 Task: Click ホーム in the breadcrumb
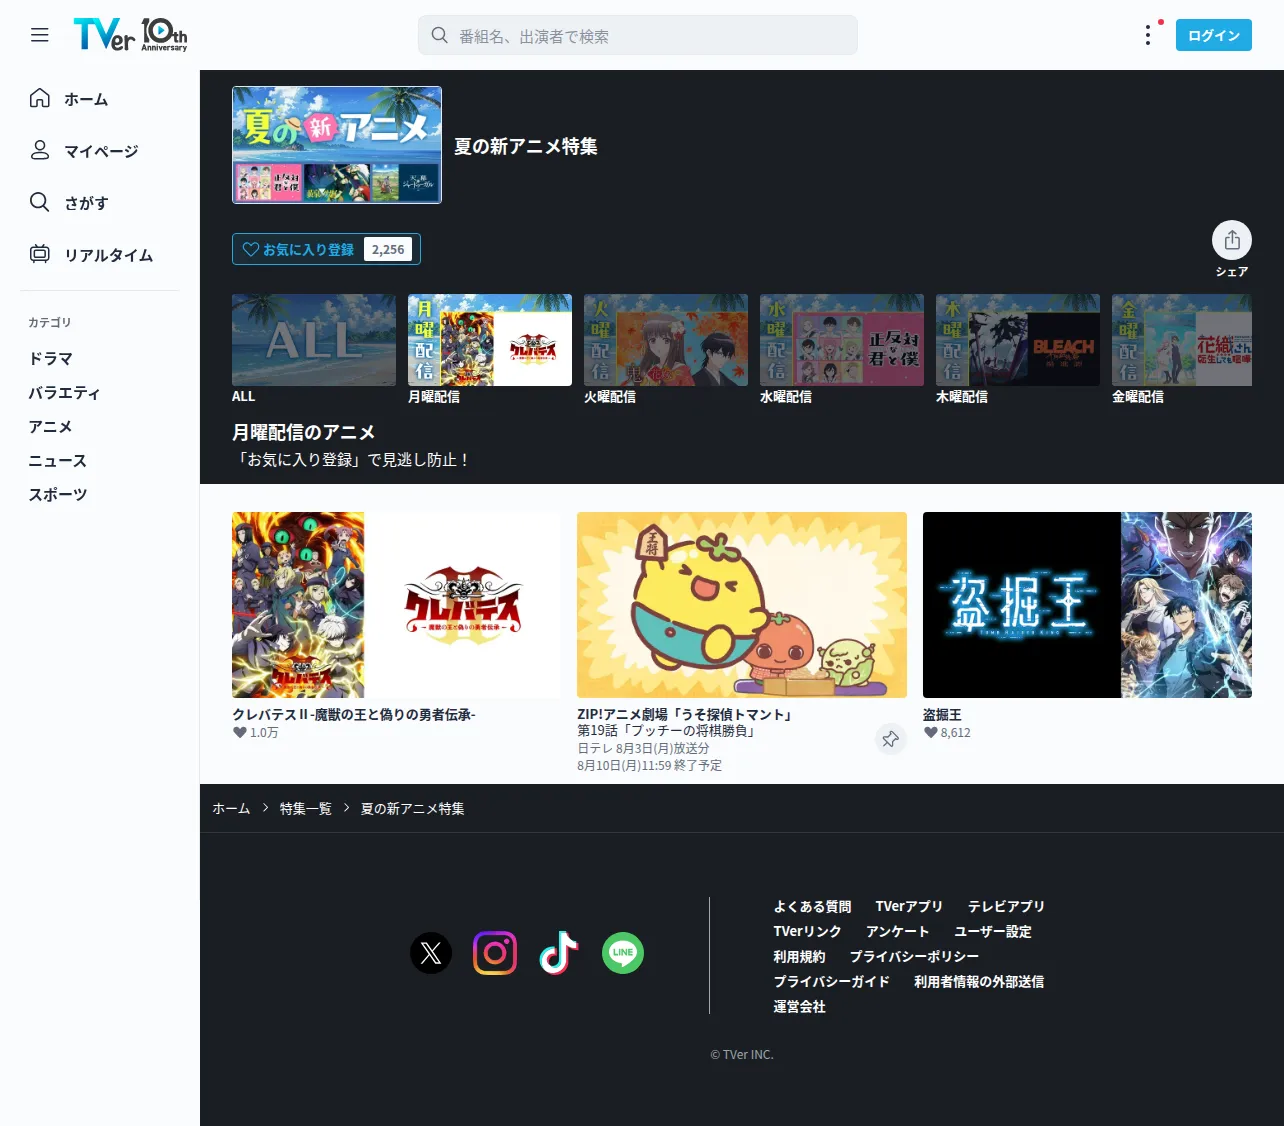pos(231,808)
